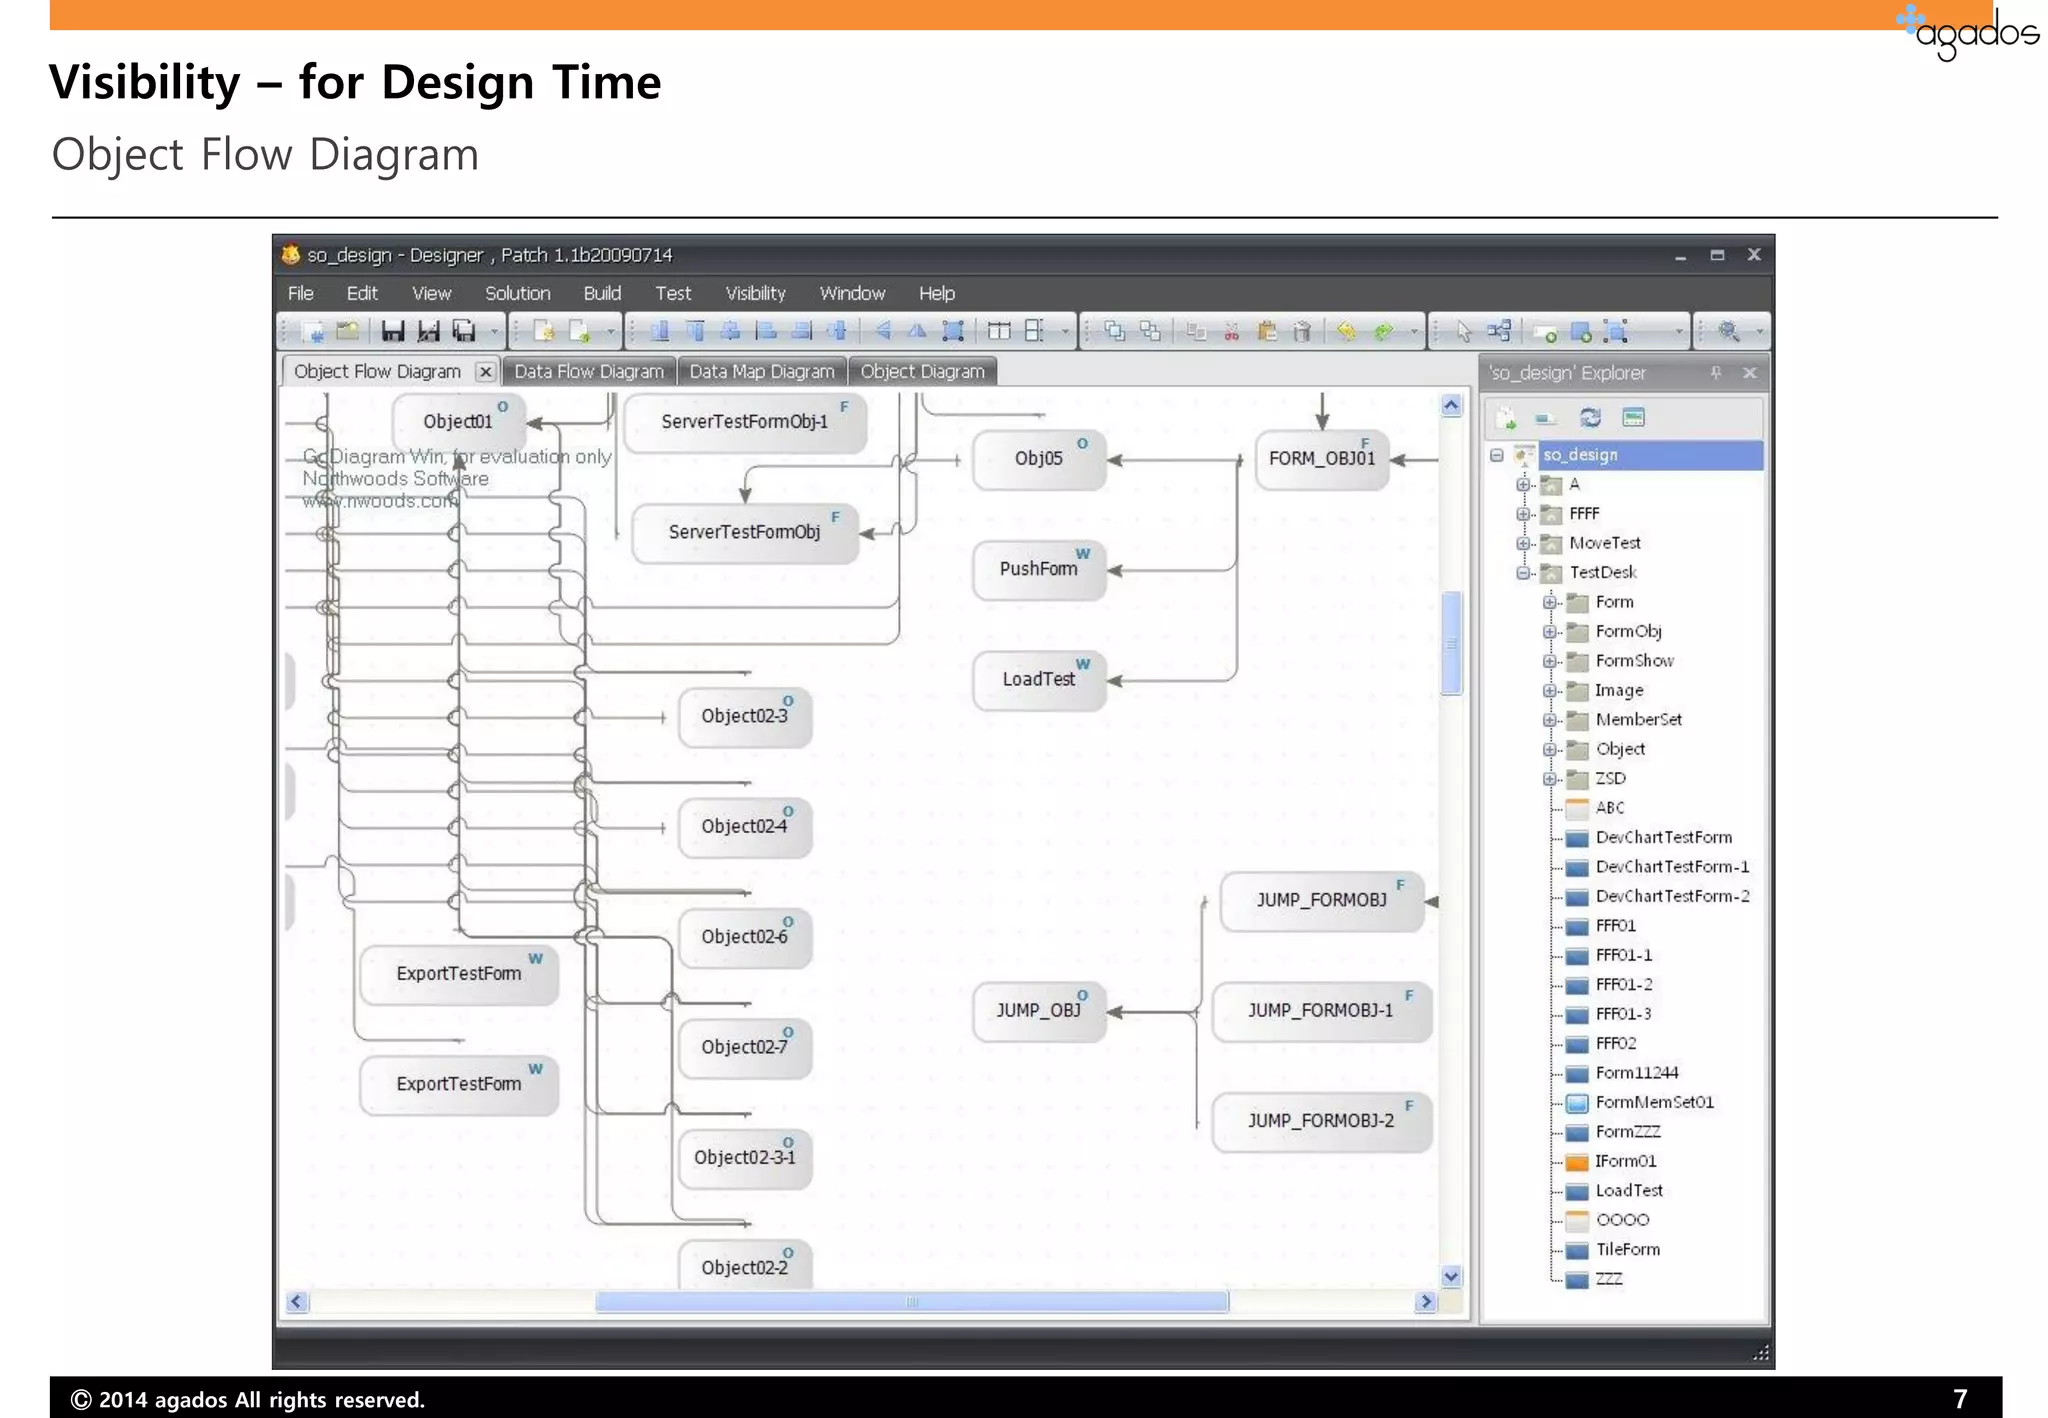Click the yellow Undo arrow icon

click(x=1346, y=331)
